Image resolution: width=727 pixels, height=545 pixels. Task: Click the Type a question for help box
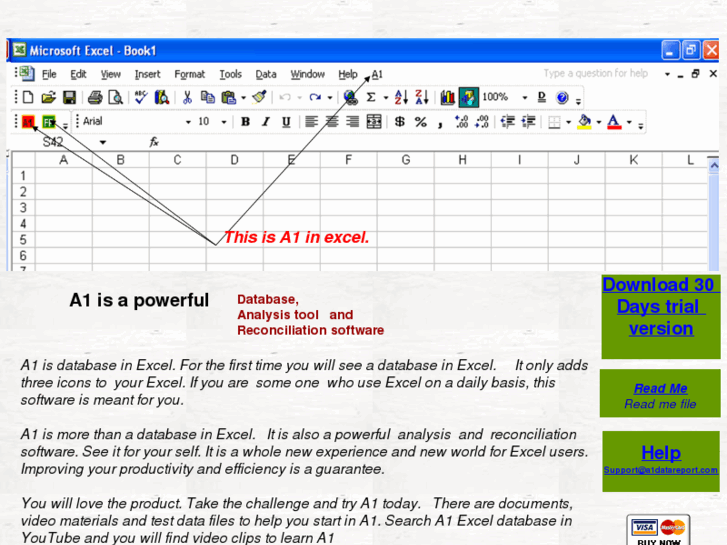(x=596, y=73)
